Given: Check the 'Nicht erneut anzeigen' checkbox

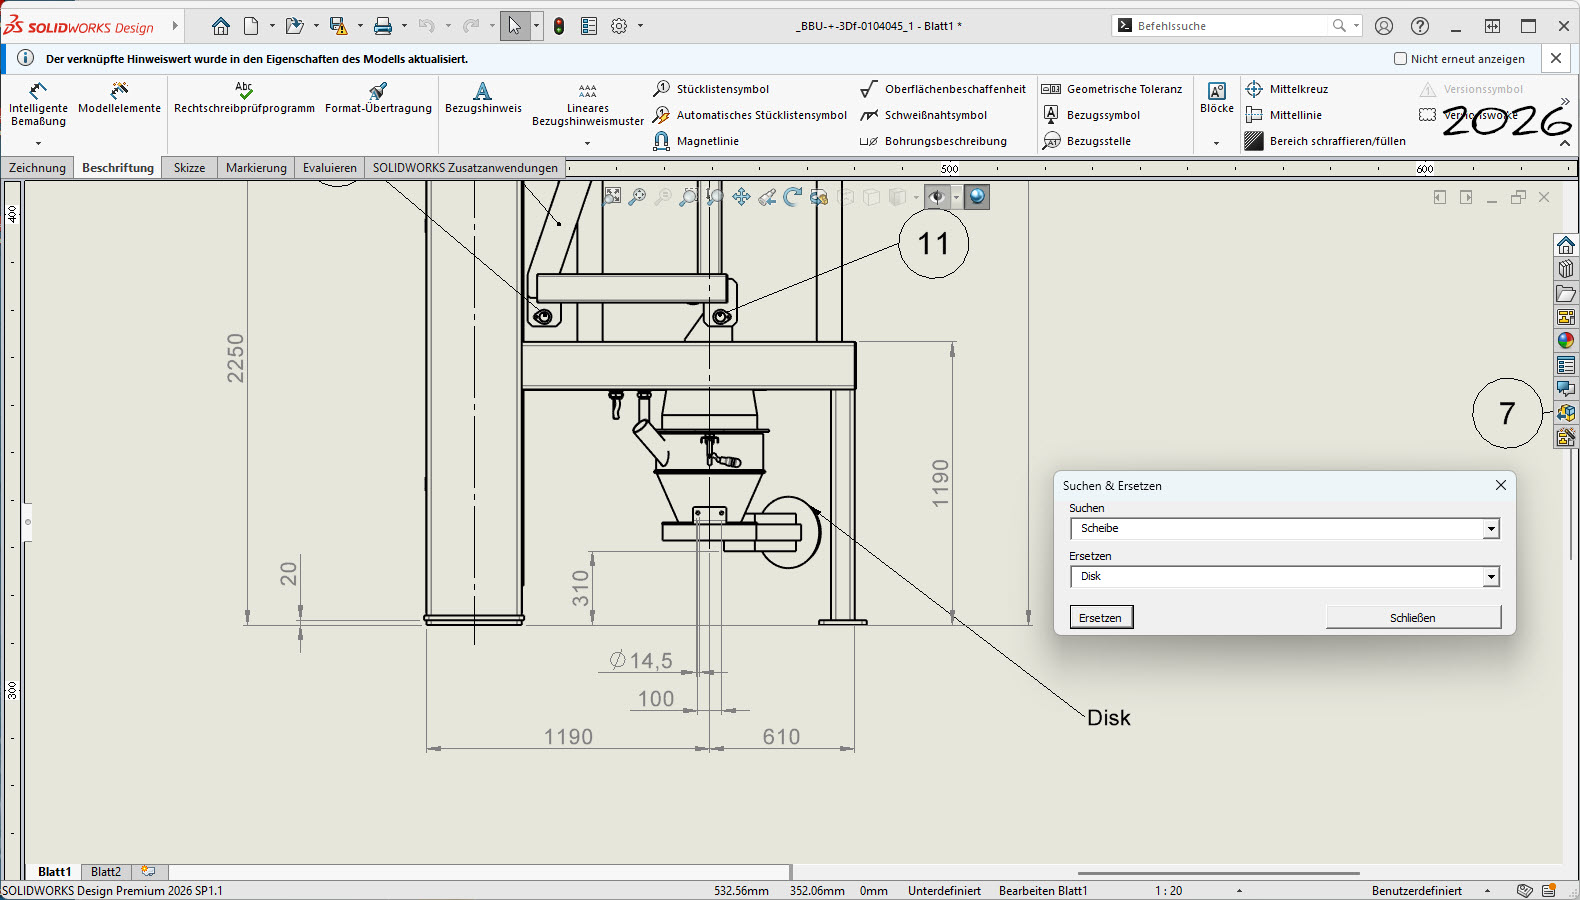Looking at the screenshot, I should pyautogui.click(x=1400, y=59).
